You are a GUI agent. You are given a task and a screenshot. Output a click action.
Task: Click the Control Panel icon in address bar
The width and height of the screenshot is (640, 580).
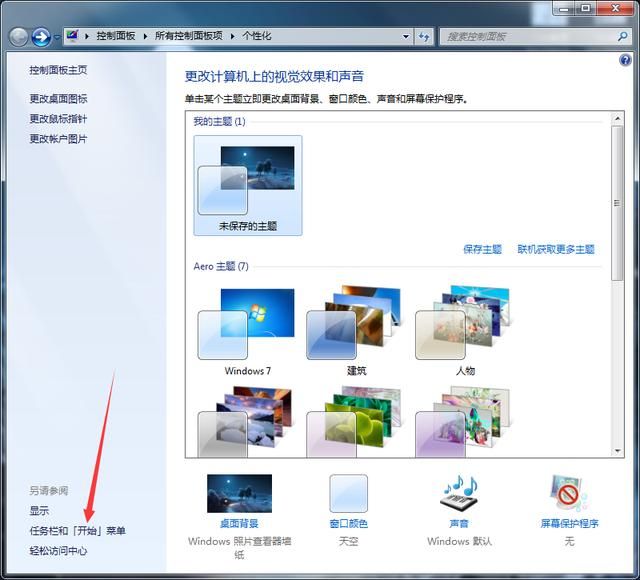73,36
